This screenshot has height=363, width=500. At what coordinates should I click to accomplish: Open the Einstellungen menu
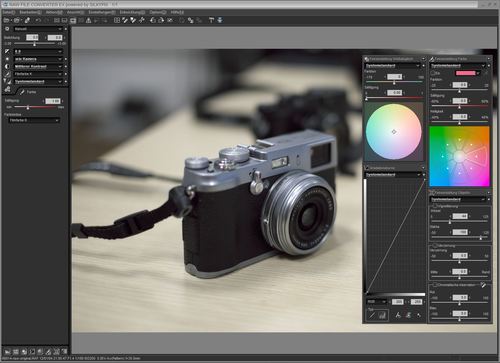tap(102, 12)
